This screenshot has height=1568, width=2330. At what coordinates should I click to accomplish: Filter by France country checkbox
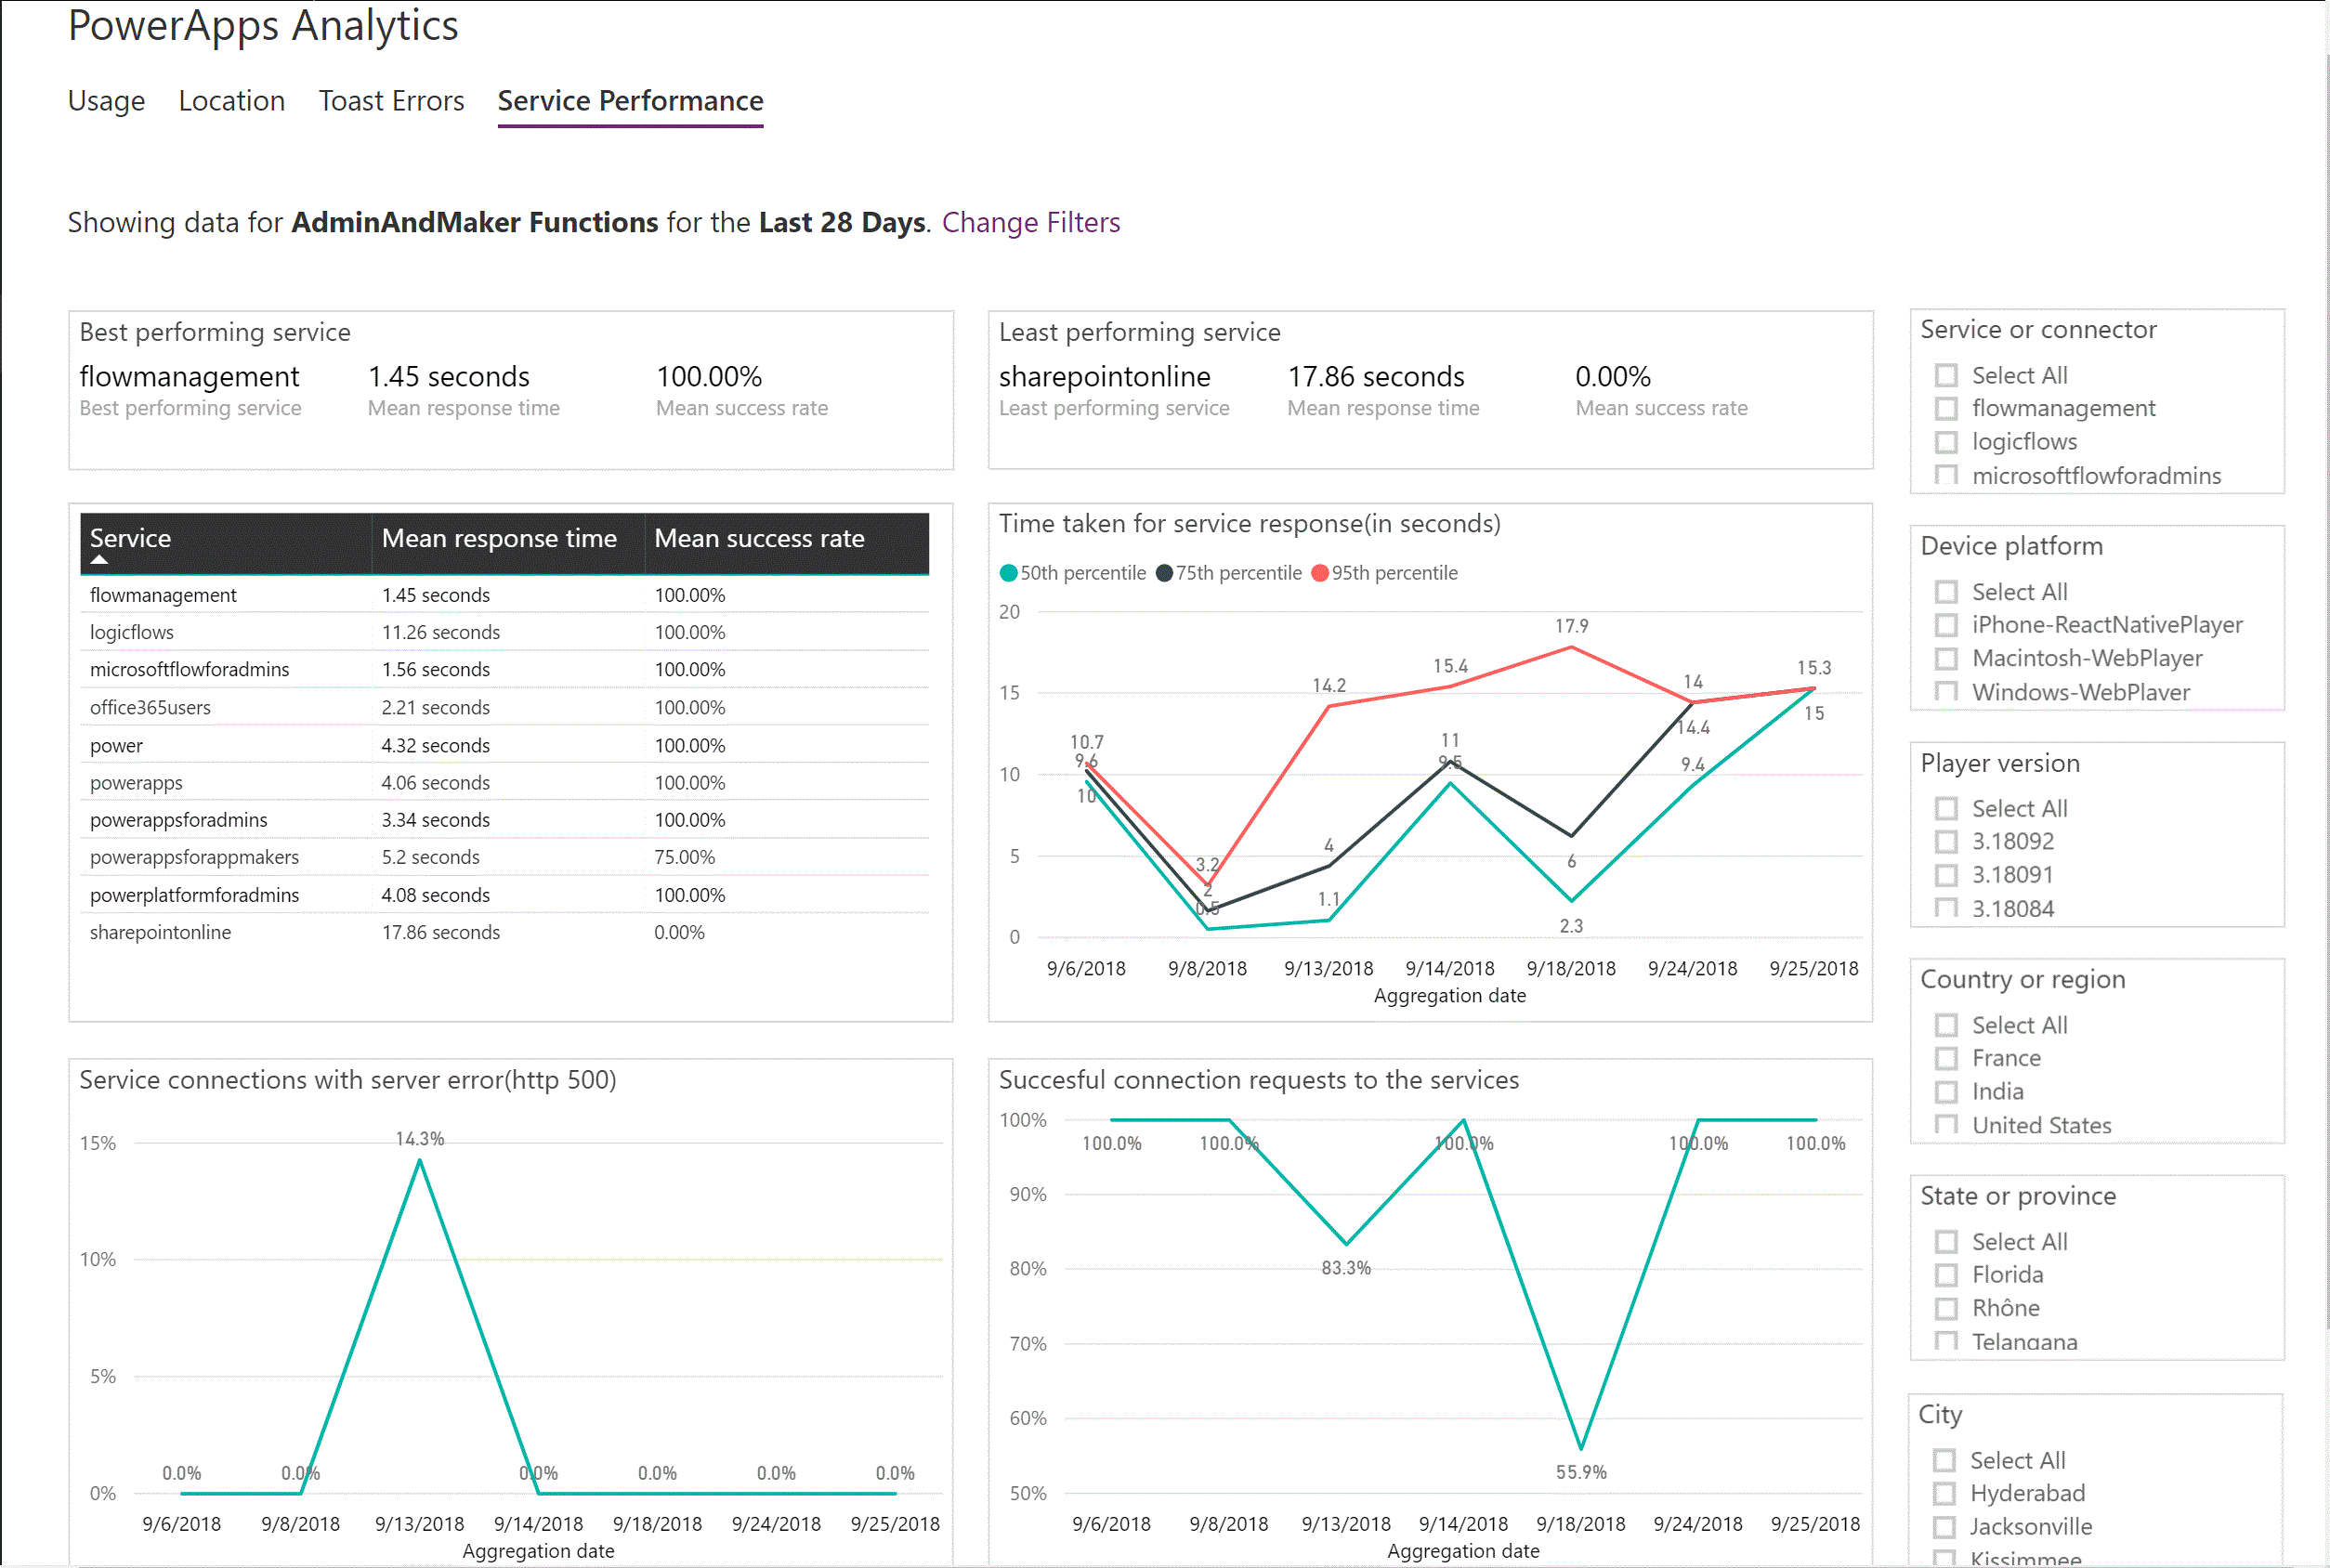click(1945, 1058)
